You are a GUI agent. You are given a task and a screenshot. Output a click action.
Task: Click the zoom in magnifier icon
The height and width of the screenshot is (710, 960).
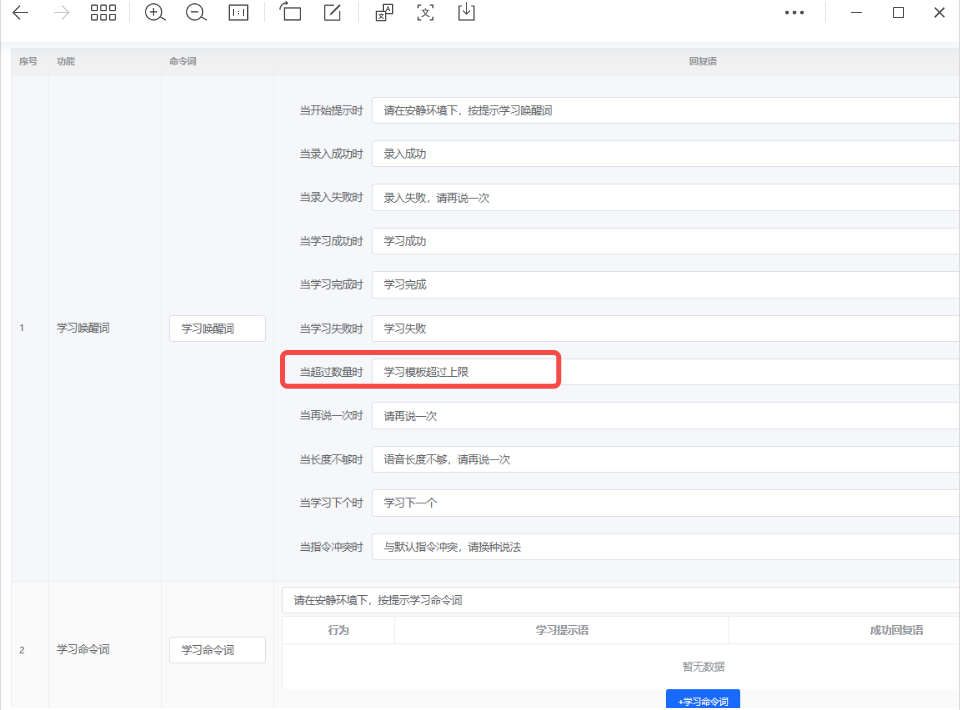[154, 13]
